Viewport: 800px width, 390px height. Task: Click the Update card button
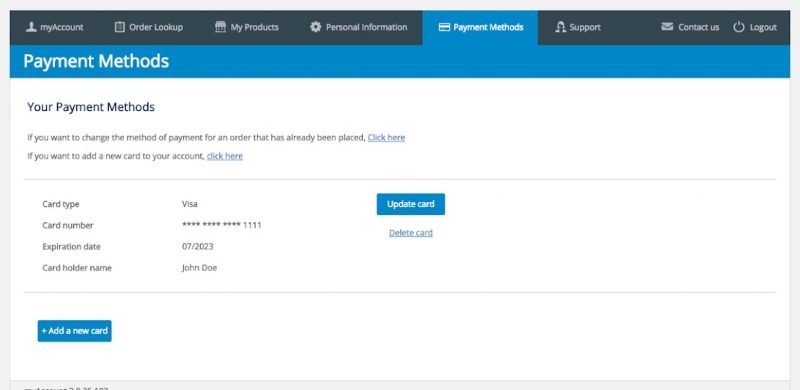(x=411, y=204)
